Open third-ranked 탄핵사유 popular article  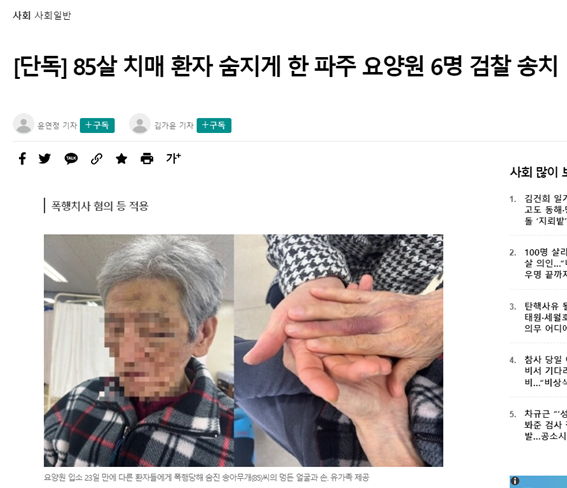(545, 317)
